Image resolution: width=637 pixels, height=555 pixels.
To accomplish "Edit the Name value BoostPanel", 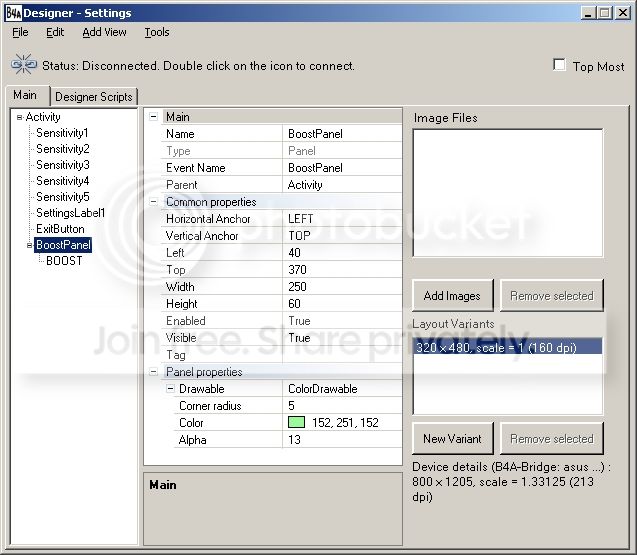I will point(342,134).
